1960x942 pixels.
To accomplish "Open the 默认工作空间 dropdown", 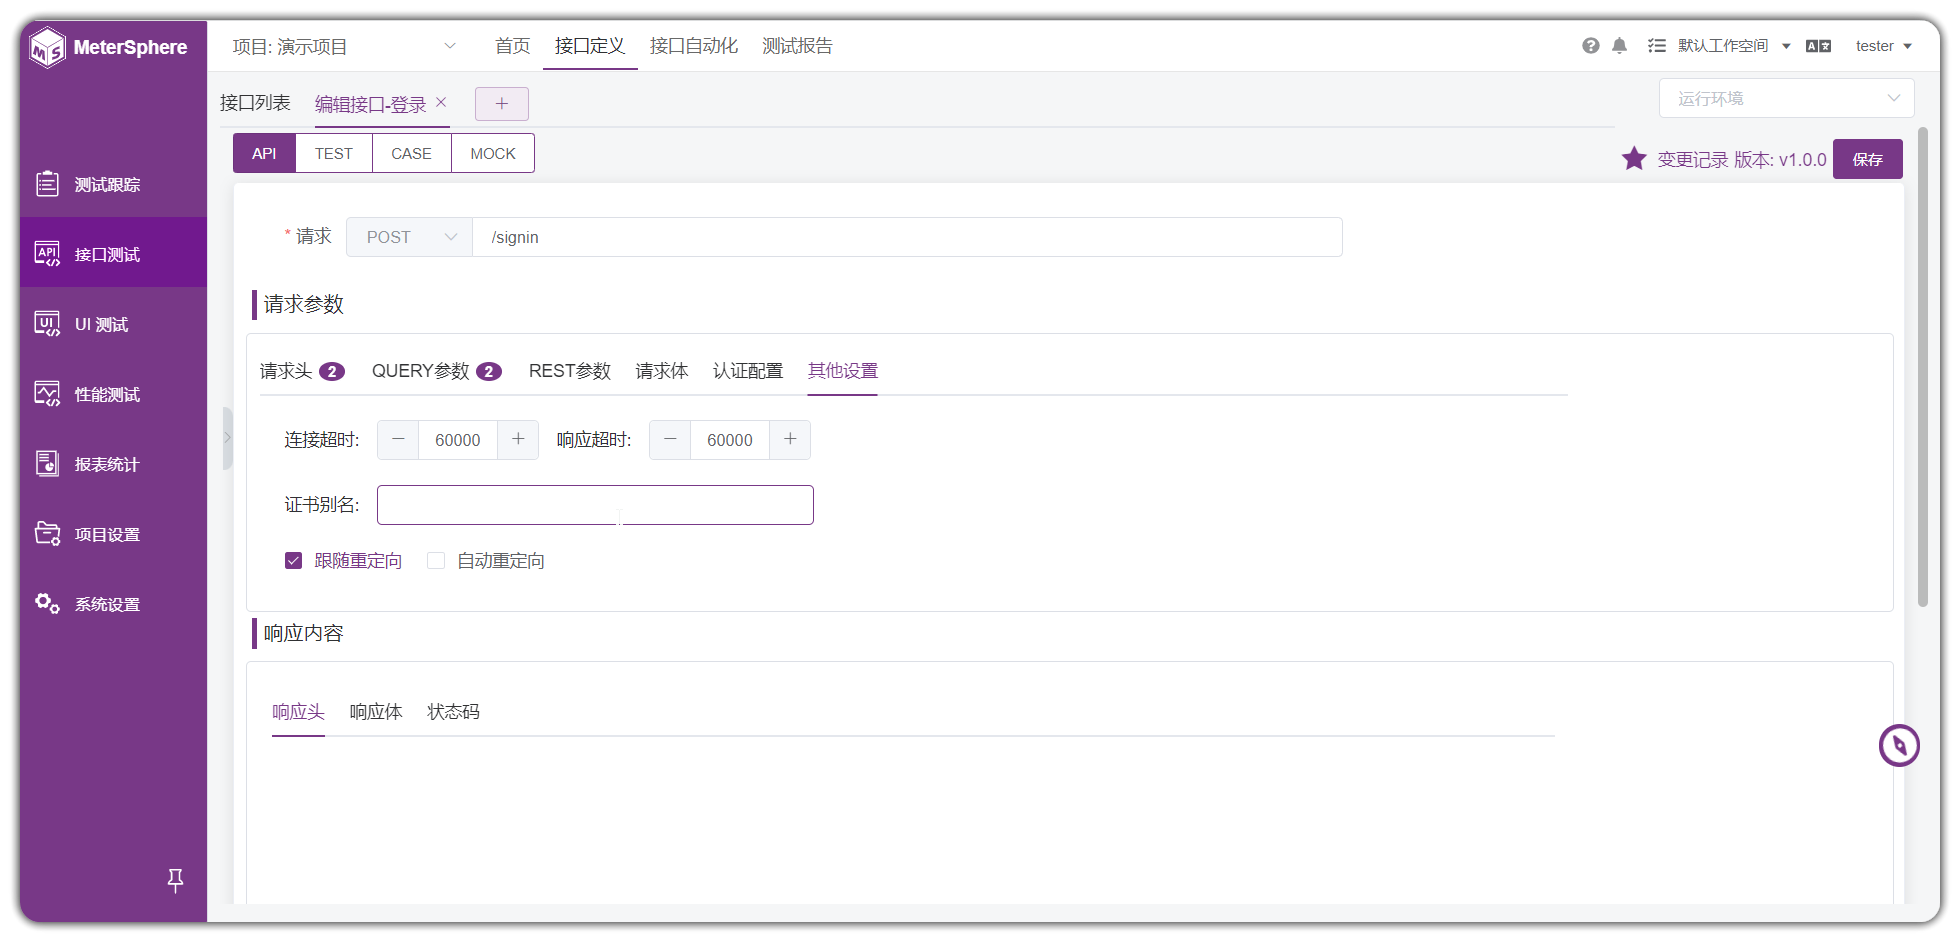I will pos(1734,46).
